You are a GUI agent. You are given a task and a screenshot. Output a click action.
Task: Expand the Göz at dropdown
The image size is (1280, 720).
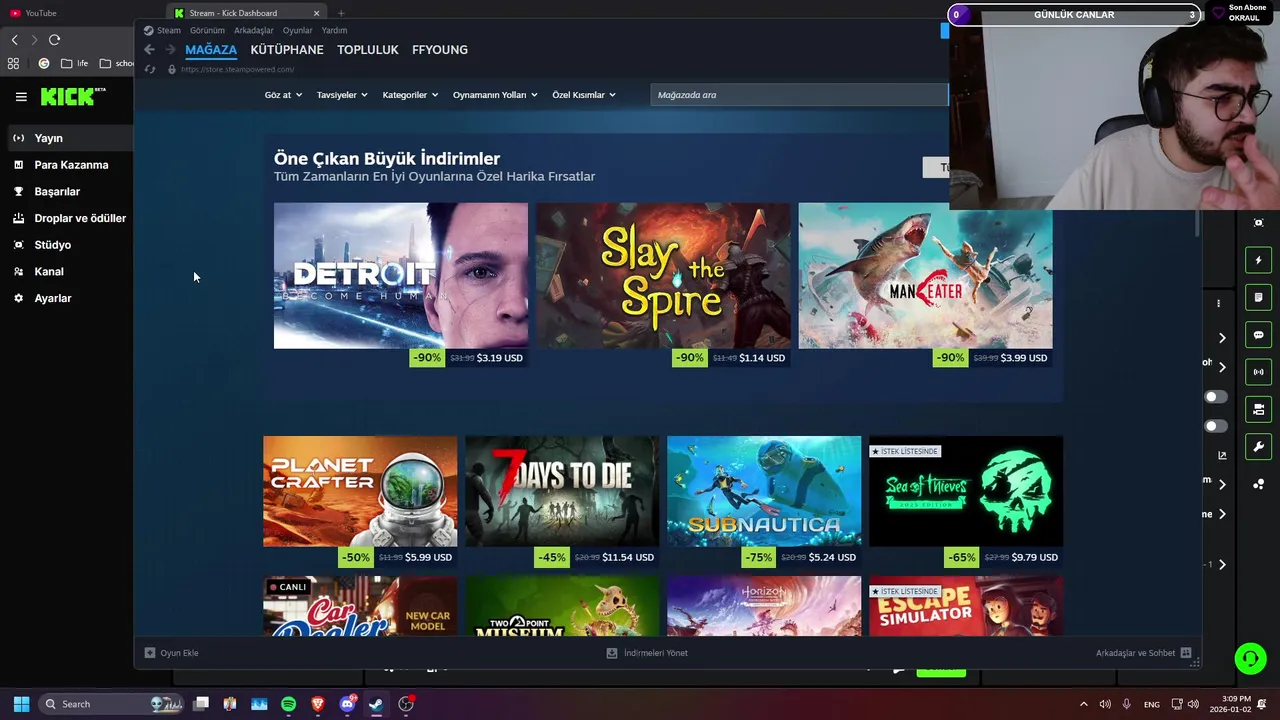coord(283,95)
